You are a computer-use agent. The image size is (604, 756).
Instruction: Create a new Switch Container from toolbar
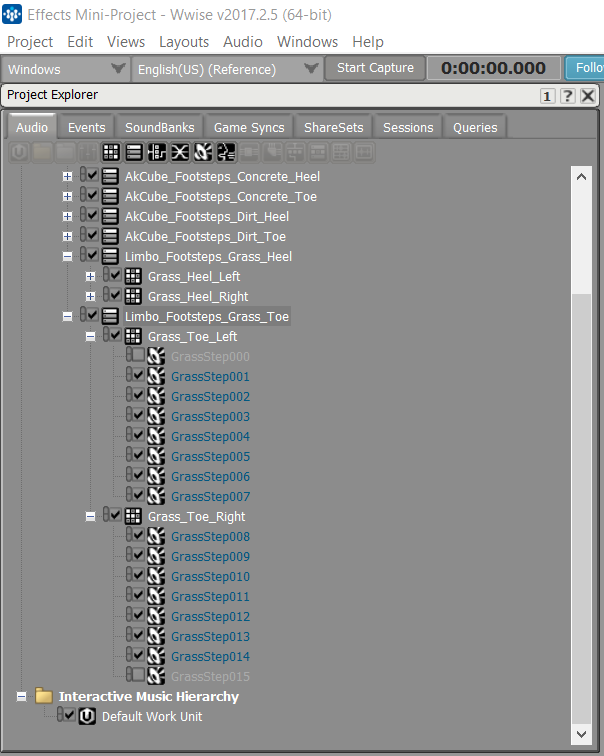point(157,152)
